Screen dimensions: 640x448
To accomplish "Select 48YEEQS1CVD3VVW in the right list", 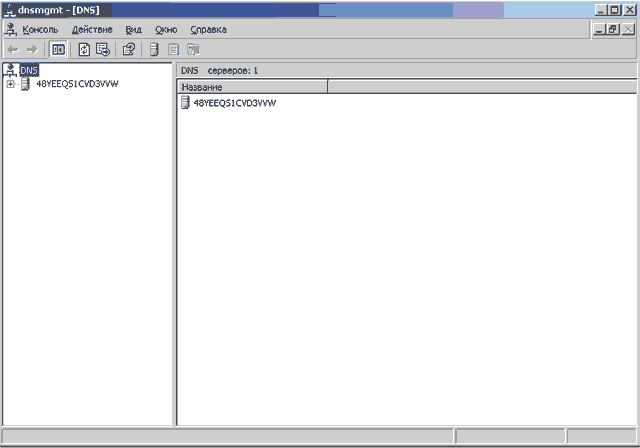I will click(235, 103).
